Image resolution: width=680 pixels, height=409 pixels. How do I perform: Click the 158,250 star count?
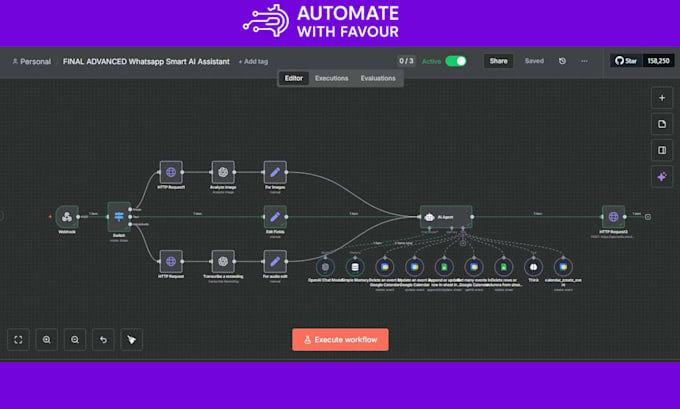658,61
